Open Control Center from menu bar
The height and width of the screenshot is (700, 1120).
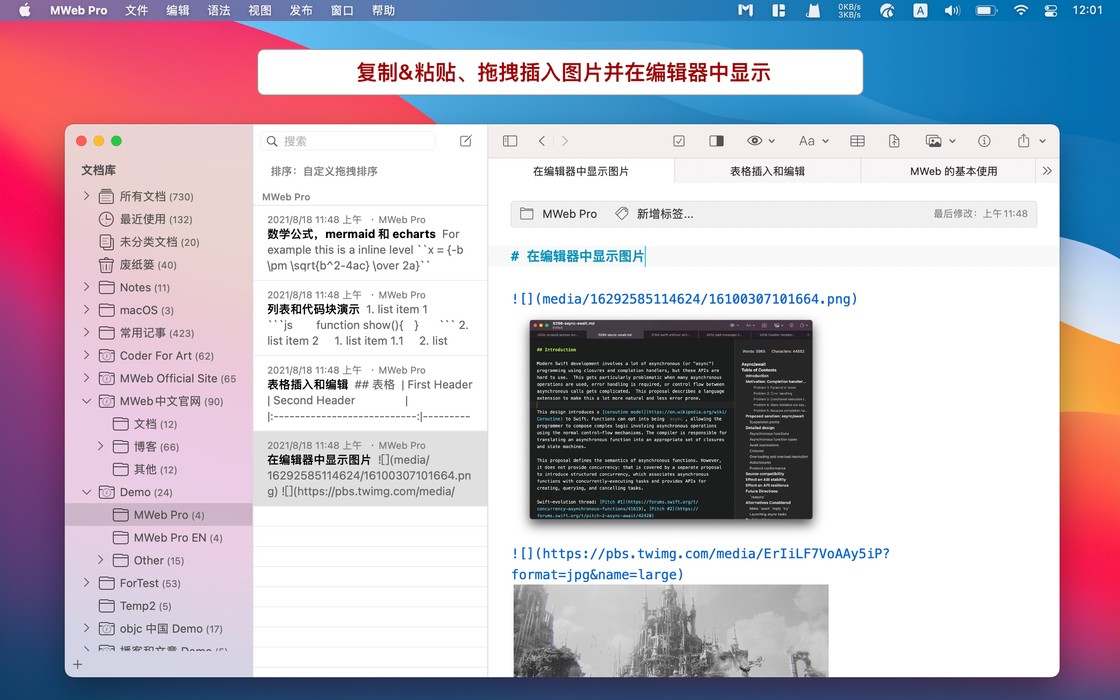click(x=1051, y=10)
